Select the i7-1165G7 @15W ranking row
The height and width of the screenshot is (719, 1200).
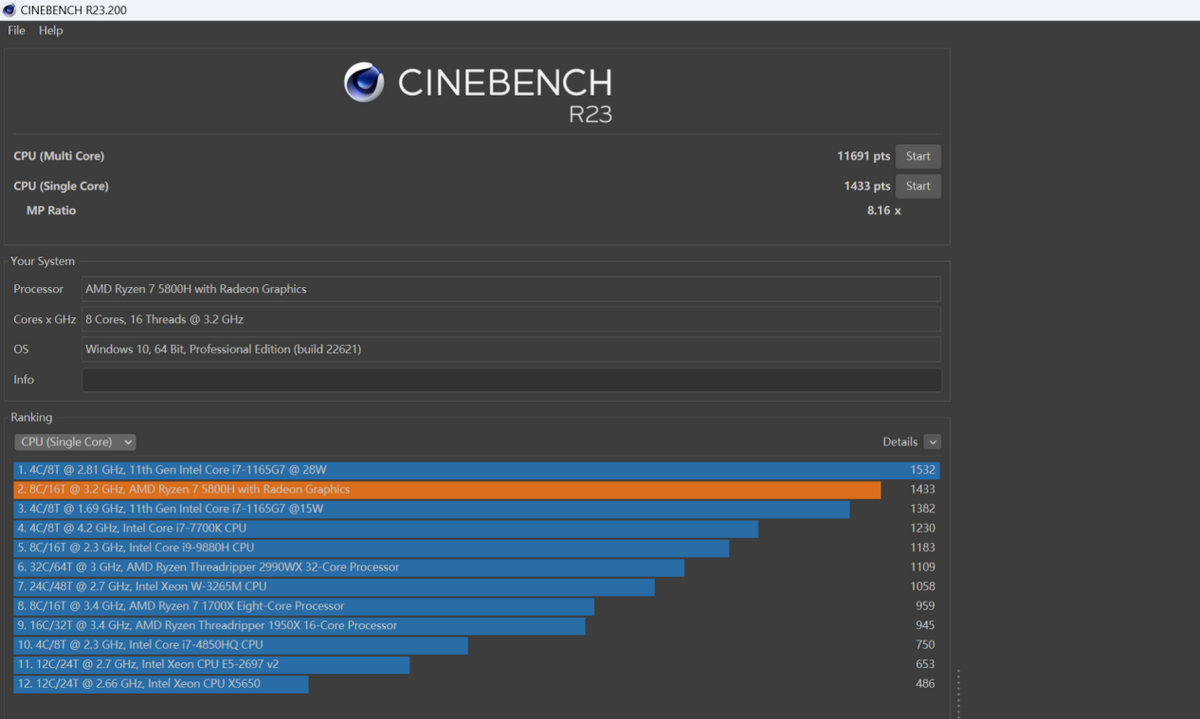point(477,509)
